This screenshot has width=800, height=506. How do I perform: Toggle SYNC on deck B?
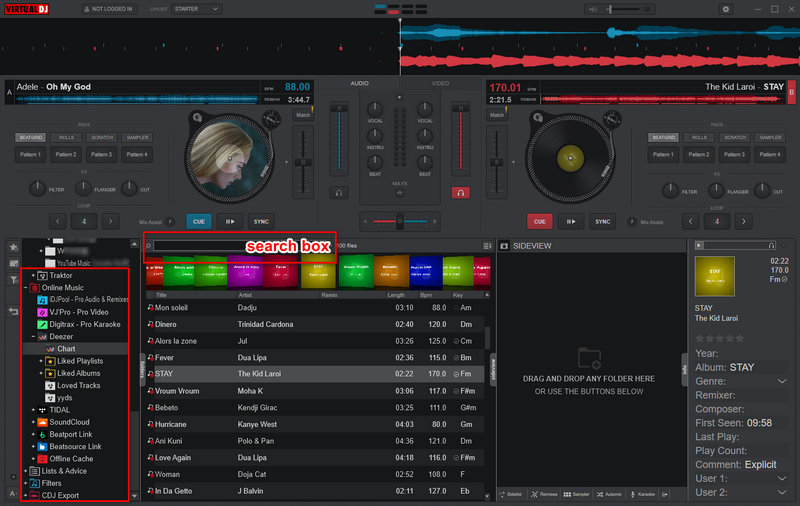pos(603,222)
